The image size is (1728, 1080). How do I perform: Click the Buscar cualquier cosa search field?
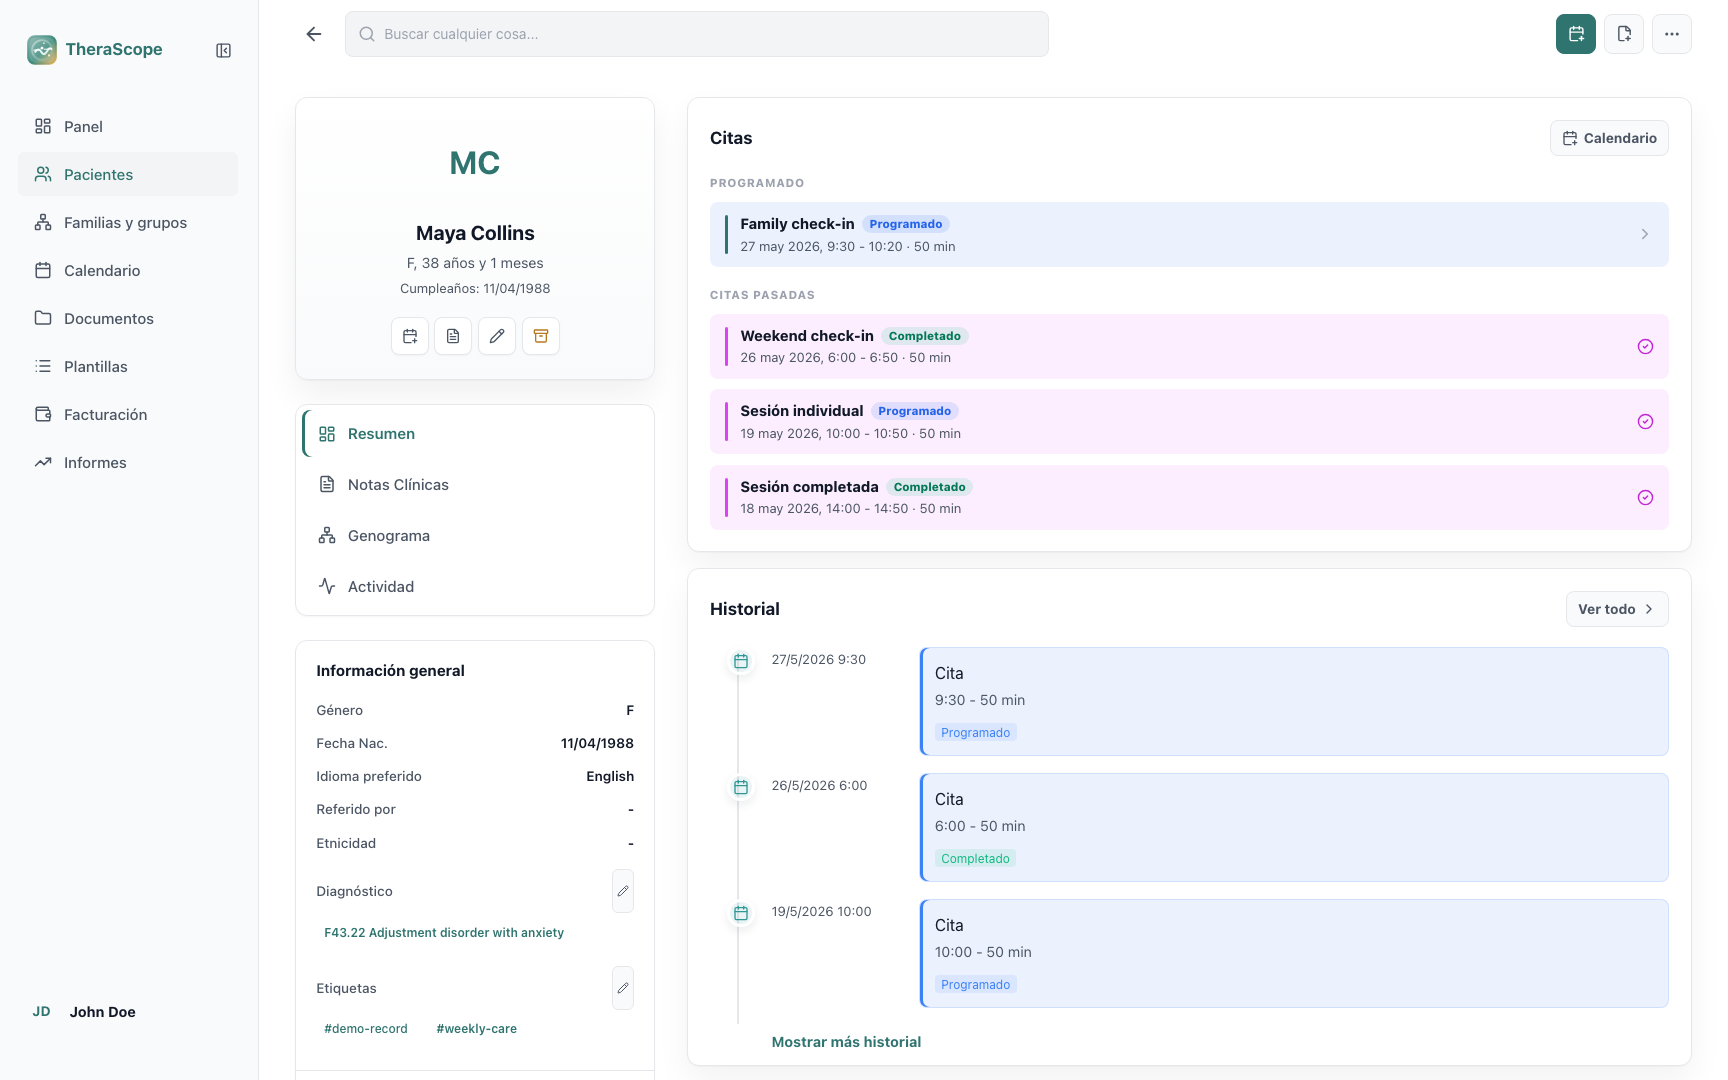coord(697,34)
